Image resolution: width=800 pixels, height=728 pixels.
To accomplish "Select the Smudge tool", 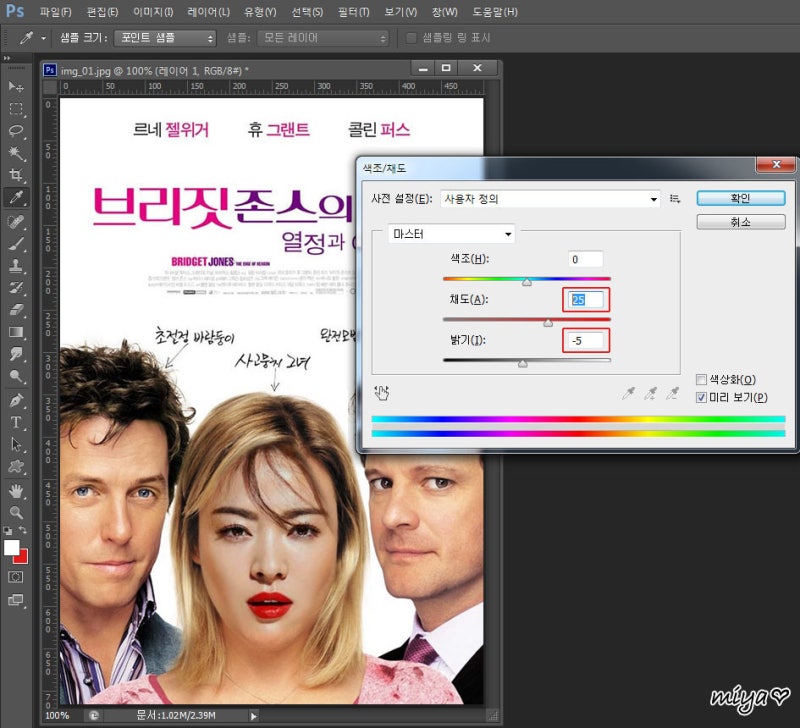I will pyautogui.click(x=16, y=354).
